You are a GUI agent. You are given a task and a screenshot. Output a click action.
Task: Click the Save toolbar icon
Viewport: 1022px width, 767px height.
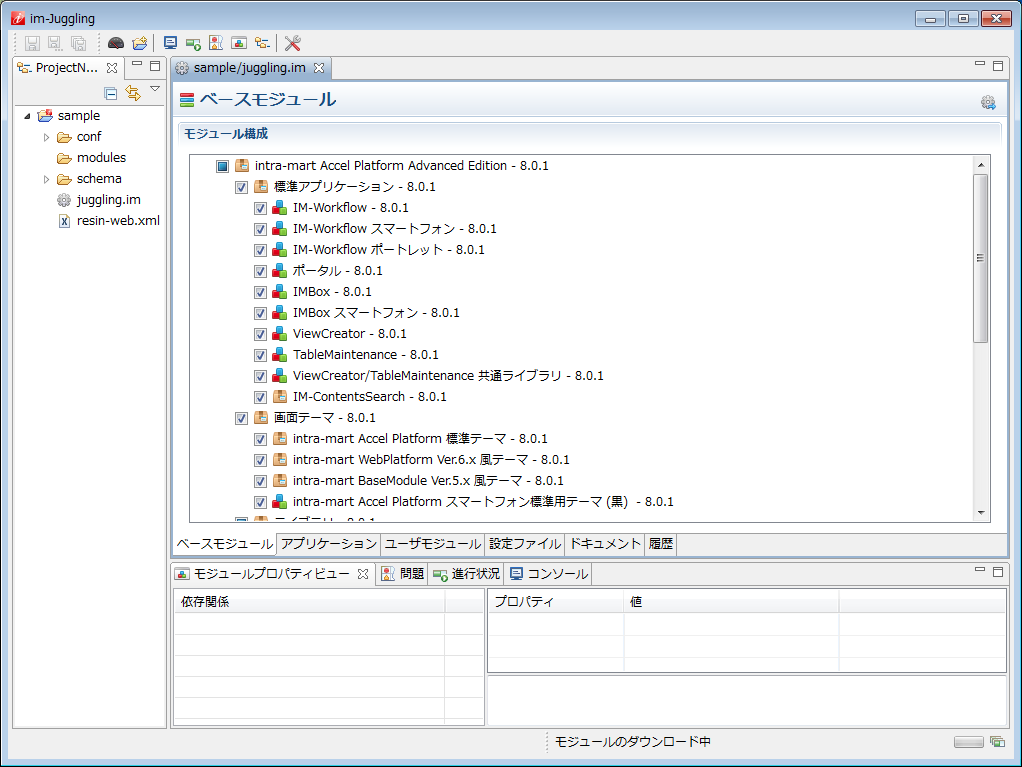coord(32,43)
